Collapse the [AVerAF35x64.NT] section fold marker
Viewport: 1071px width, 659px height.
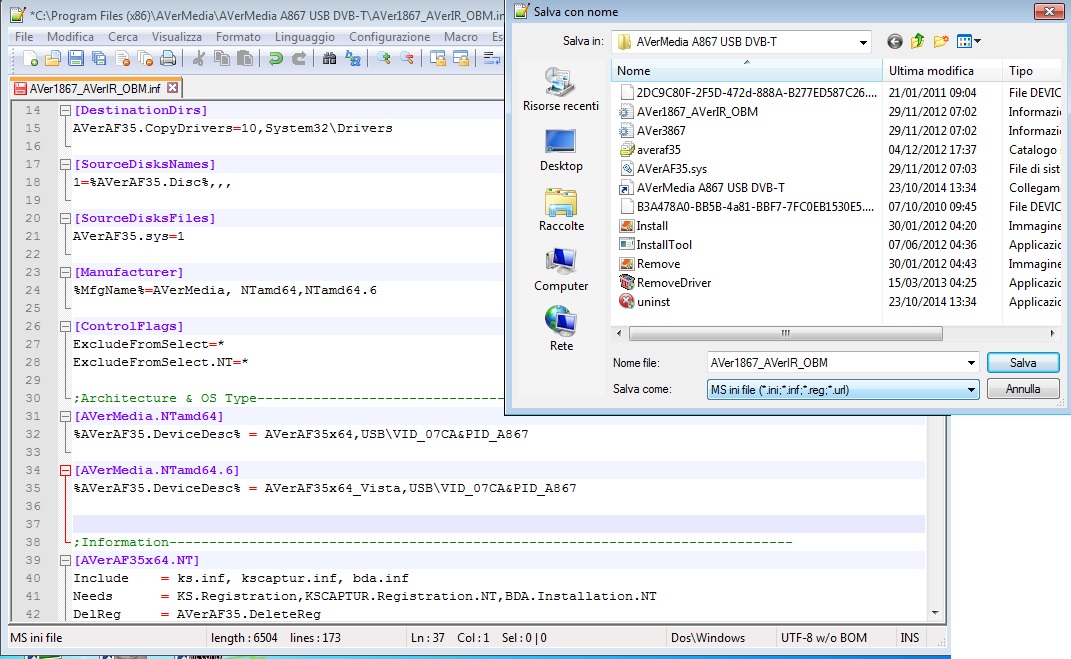pos(65,560)
